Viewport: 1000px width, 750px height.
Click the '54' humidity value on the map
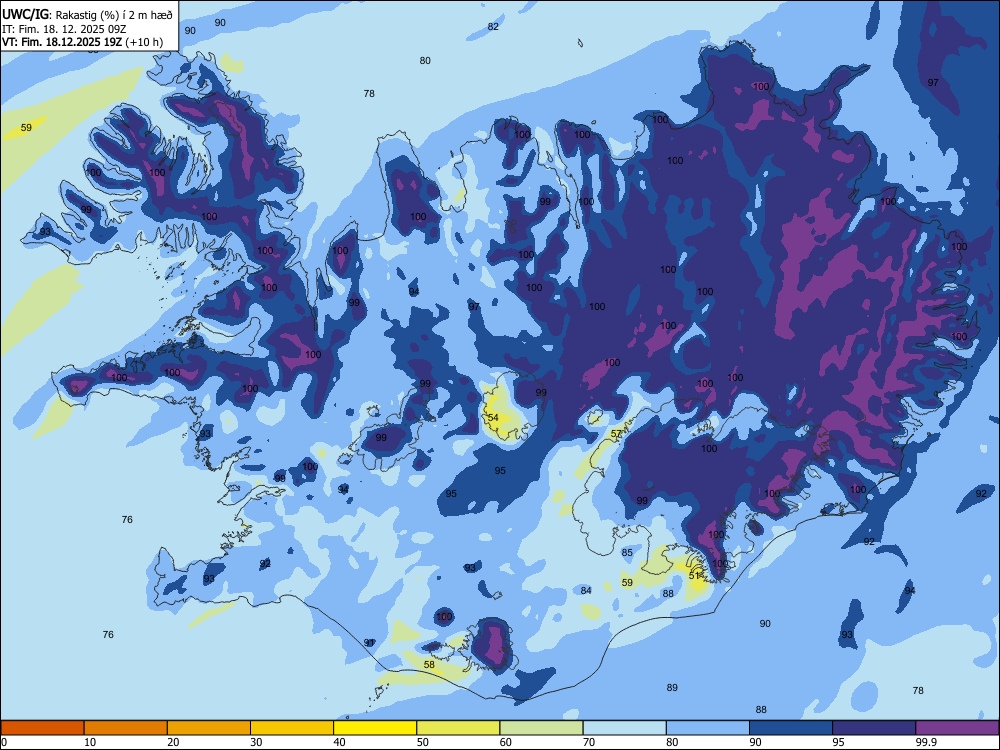(x=493, y=418)
